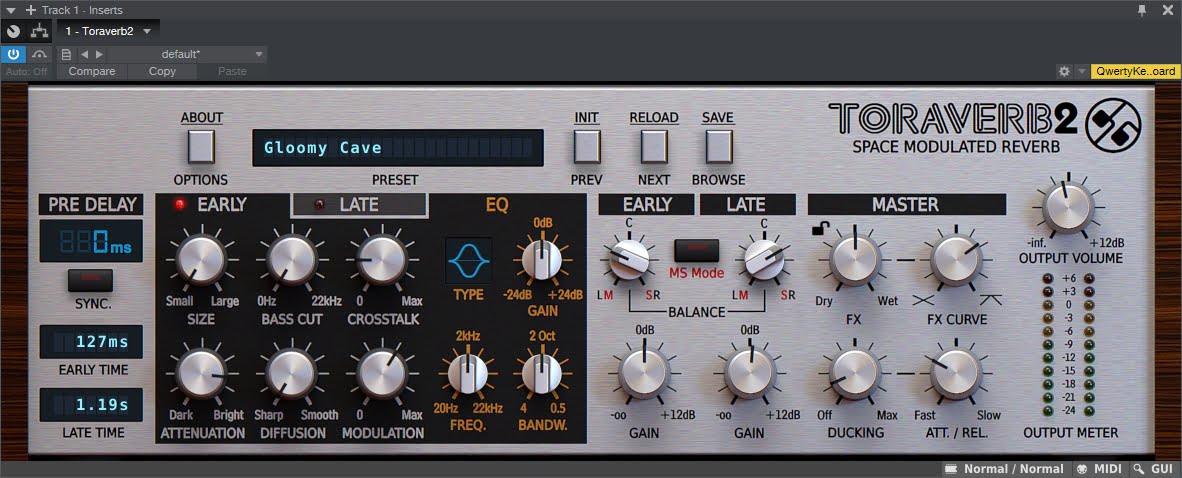The image size is (1182, 478).
Task: Click the SAVE / BROWSE button
Action: point(719,146)
